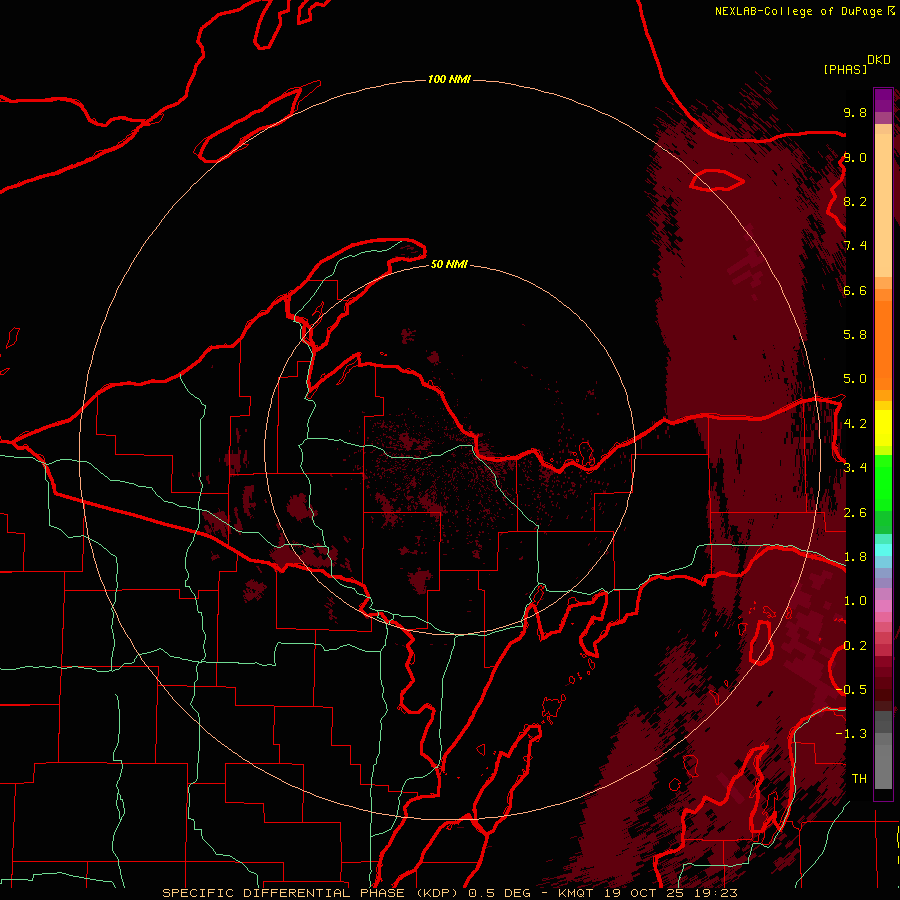Select the 9.8 color scale value

click(x=855, y=112)
